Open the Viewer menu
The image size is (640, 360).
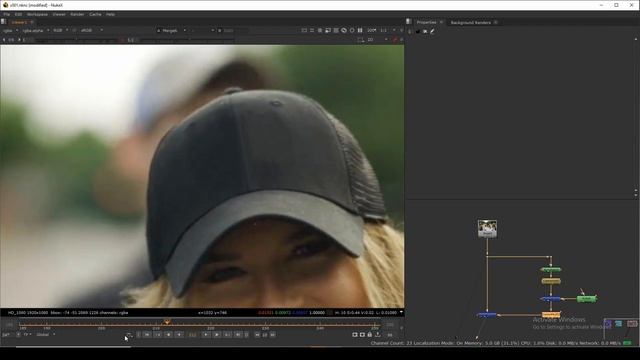tap(59, 14)
